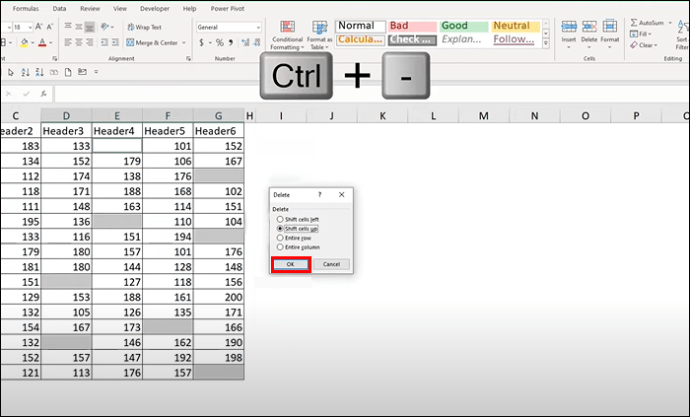Click OK in the Delete dialog
Image resolution: width=690 pixels, height=417 pixels.
tap(290, 264)
